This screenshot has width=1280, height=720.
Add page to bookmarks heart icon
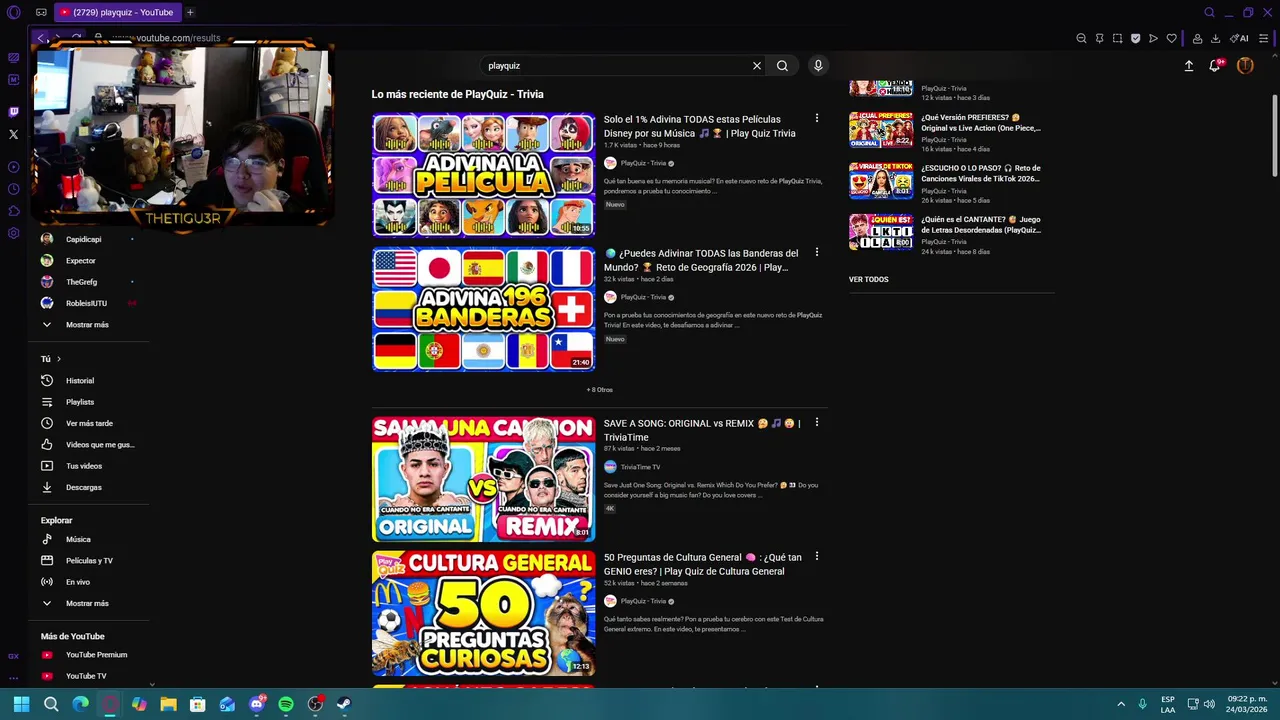point(1172,38)
